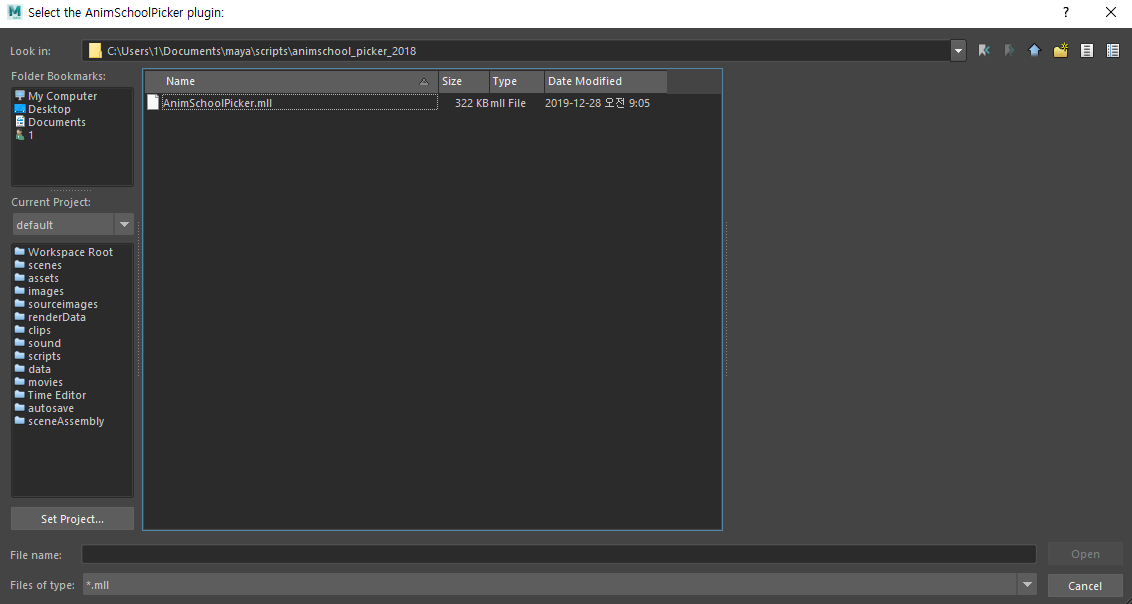Create a new folder
This screenshot has height=604, width=1132.
pos(1061,51)
